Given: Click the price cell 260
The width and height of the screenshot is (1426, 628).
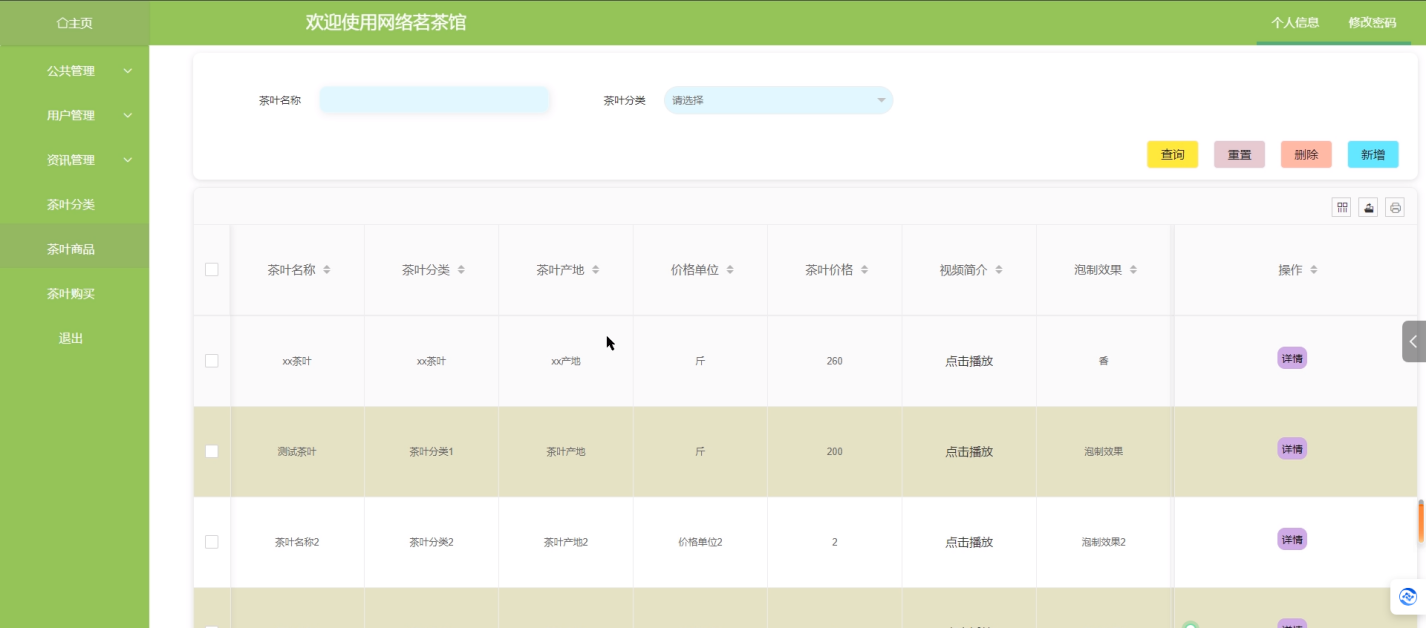Looking at the screenshot, I should (x=835, y=361).
